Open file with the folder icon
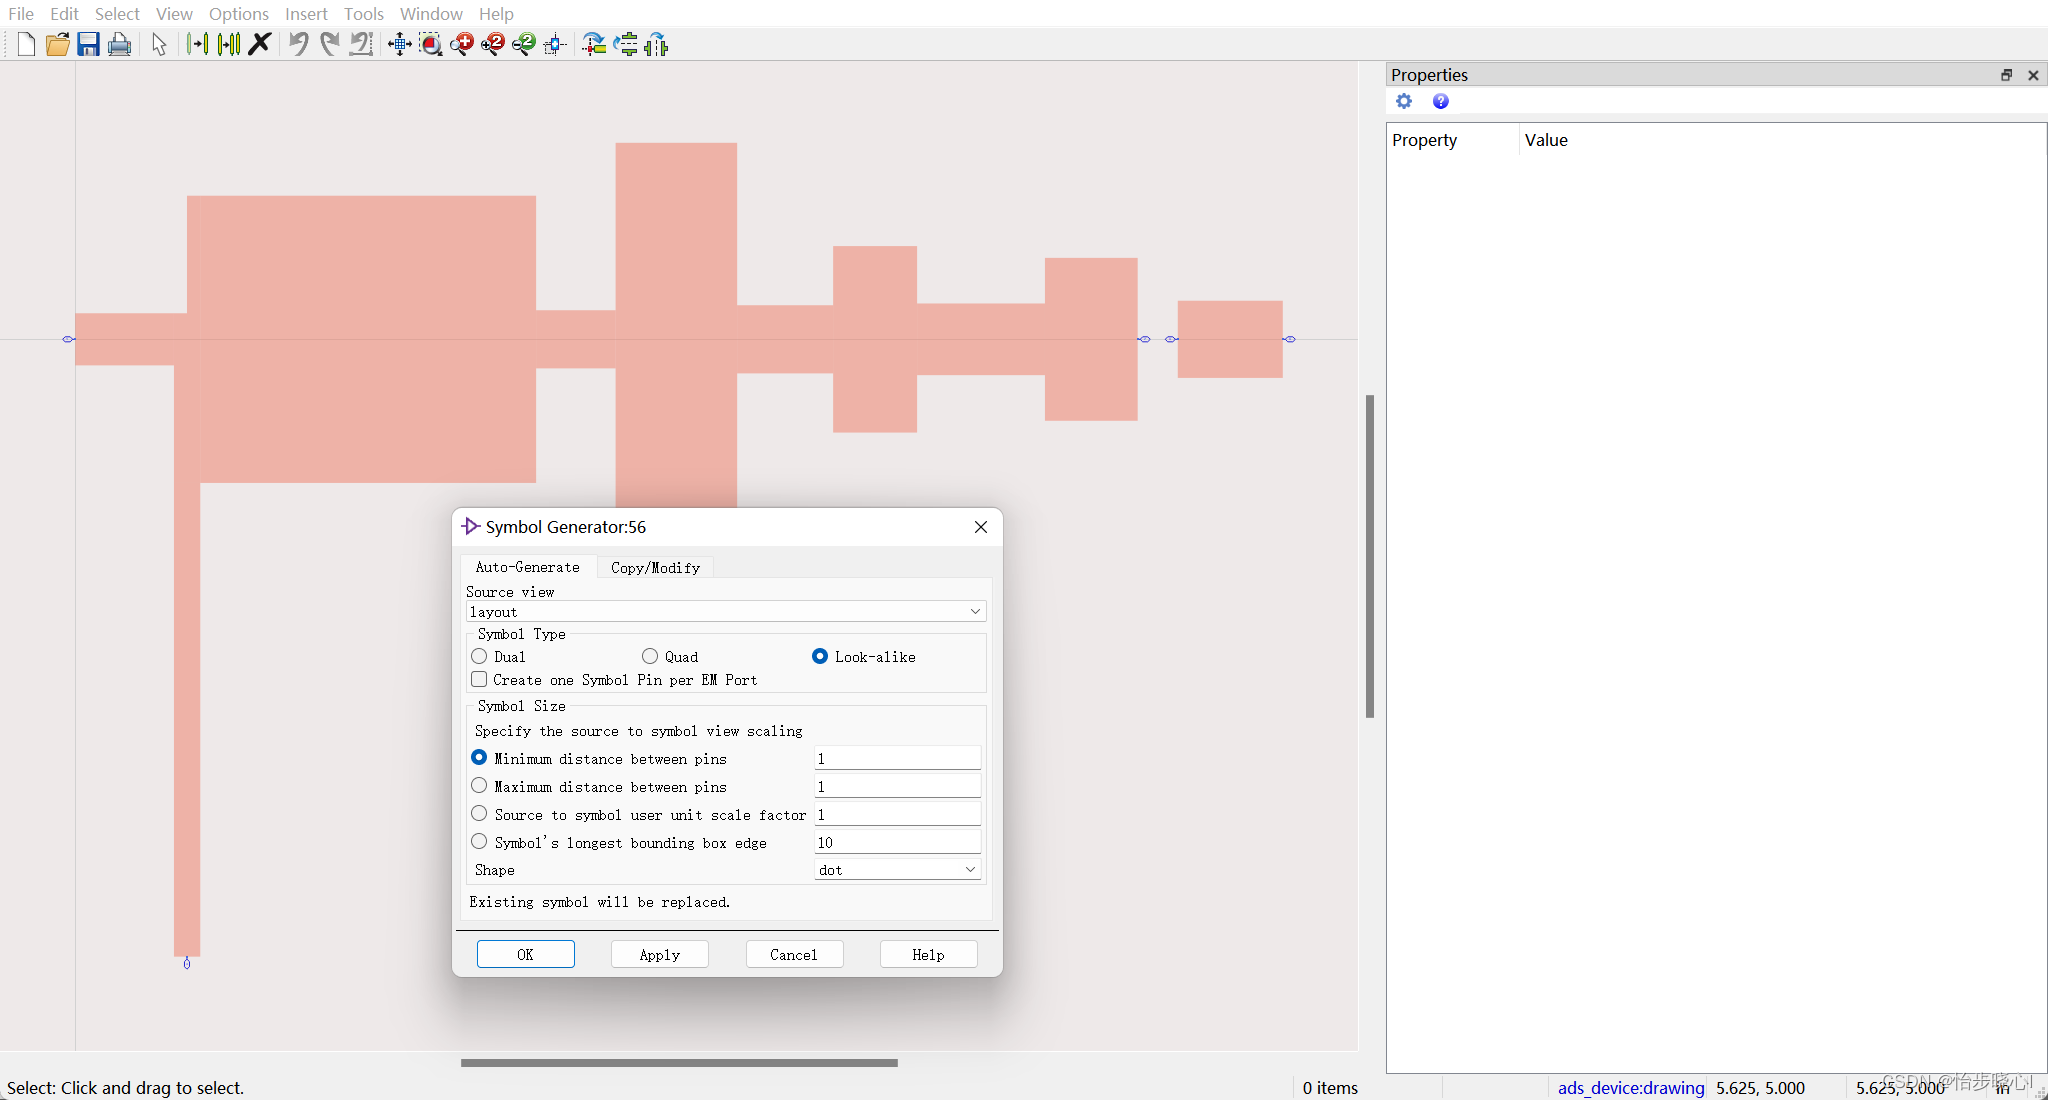The width and height of the screenshot is (2048, 1100). click(x=57, y=44)
